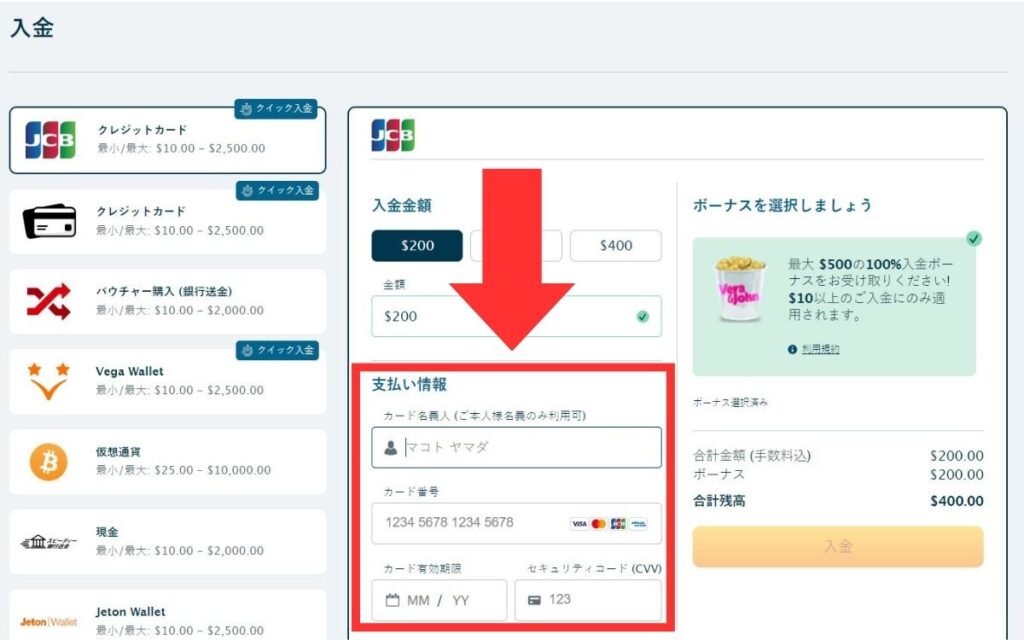Select Jeton Wallet payment logo

[49, 621]
